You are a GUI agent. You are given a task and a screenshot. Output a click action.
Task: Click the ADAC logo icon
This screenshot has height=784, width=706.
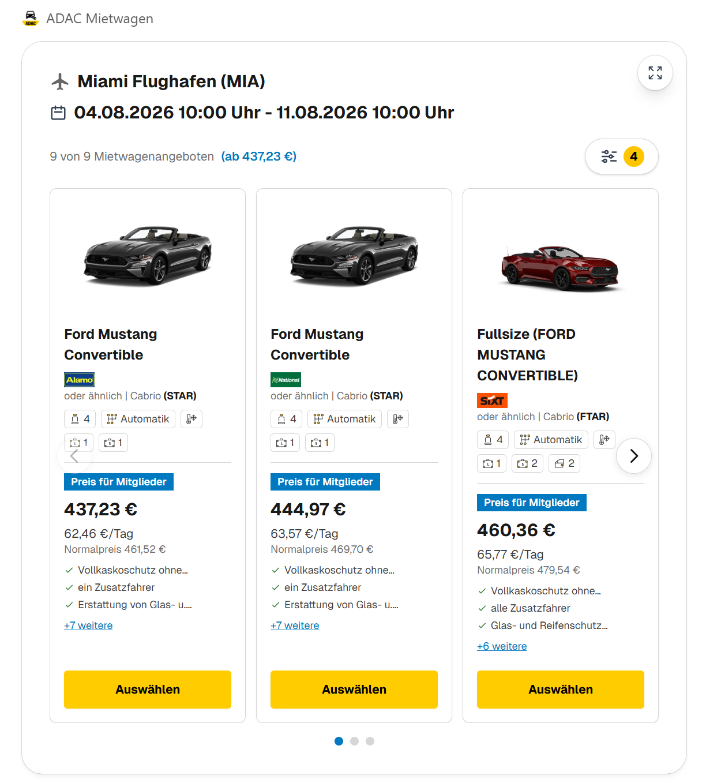(30, 18)
